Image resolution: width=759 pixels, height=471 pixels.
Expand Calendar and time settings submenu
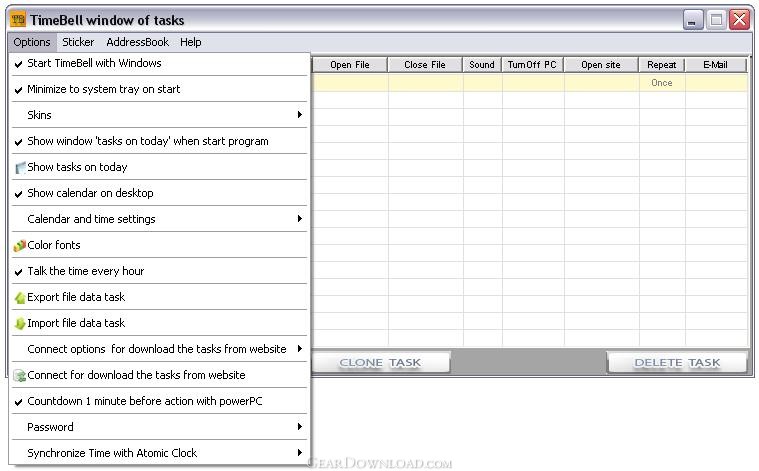coord(159,219)
